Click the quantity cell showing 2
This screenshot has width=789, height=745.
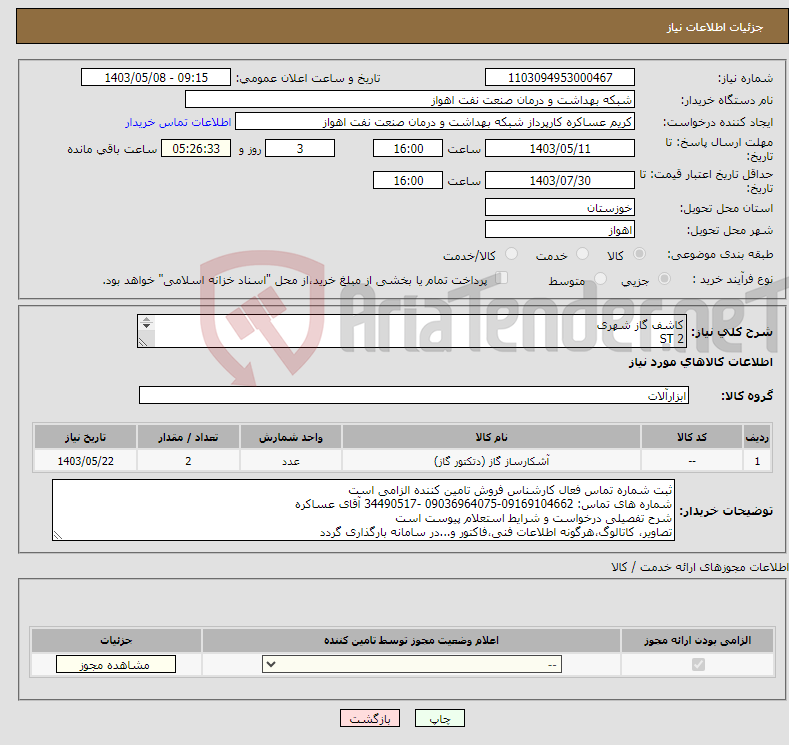(188, 461)
